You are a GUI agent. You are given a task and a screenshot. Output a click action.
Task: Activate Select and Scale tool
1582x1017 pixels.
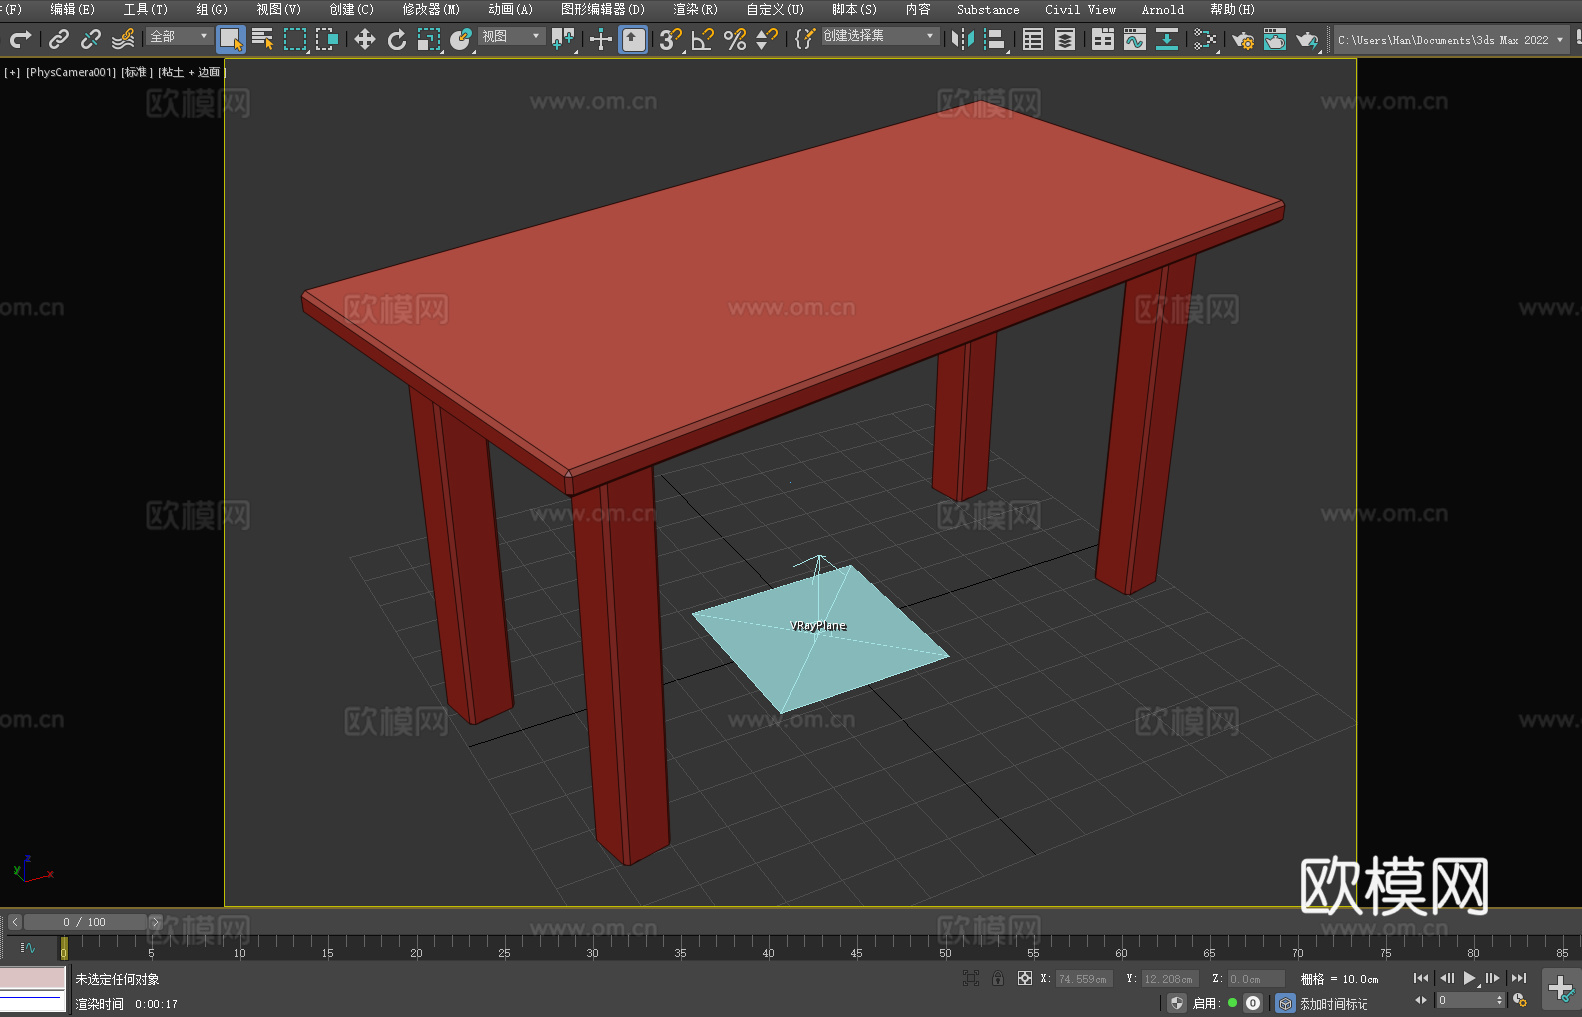click(429, 39)
